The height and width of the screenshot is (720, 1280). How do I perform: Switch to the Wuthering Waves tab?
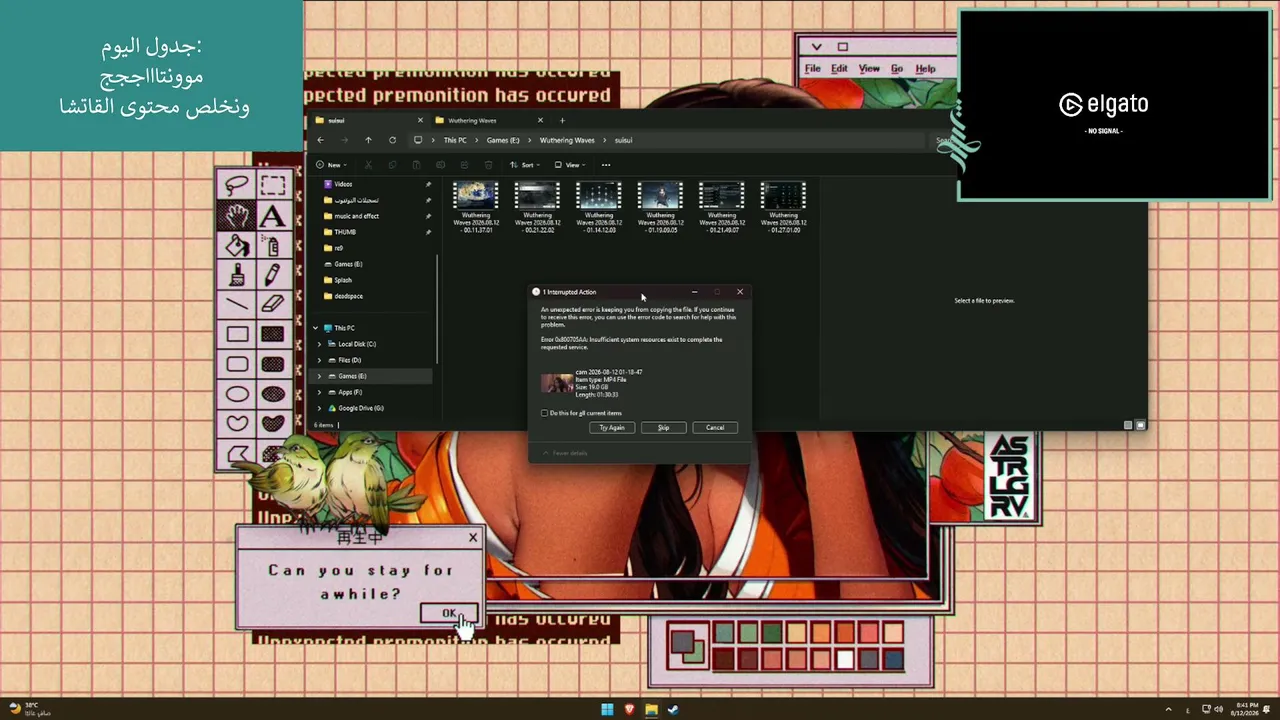[492, 120]
